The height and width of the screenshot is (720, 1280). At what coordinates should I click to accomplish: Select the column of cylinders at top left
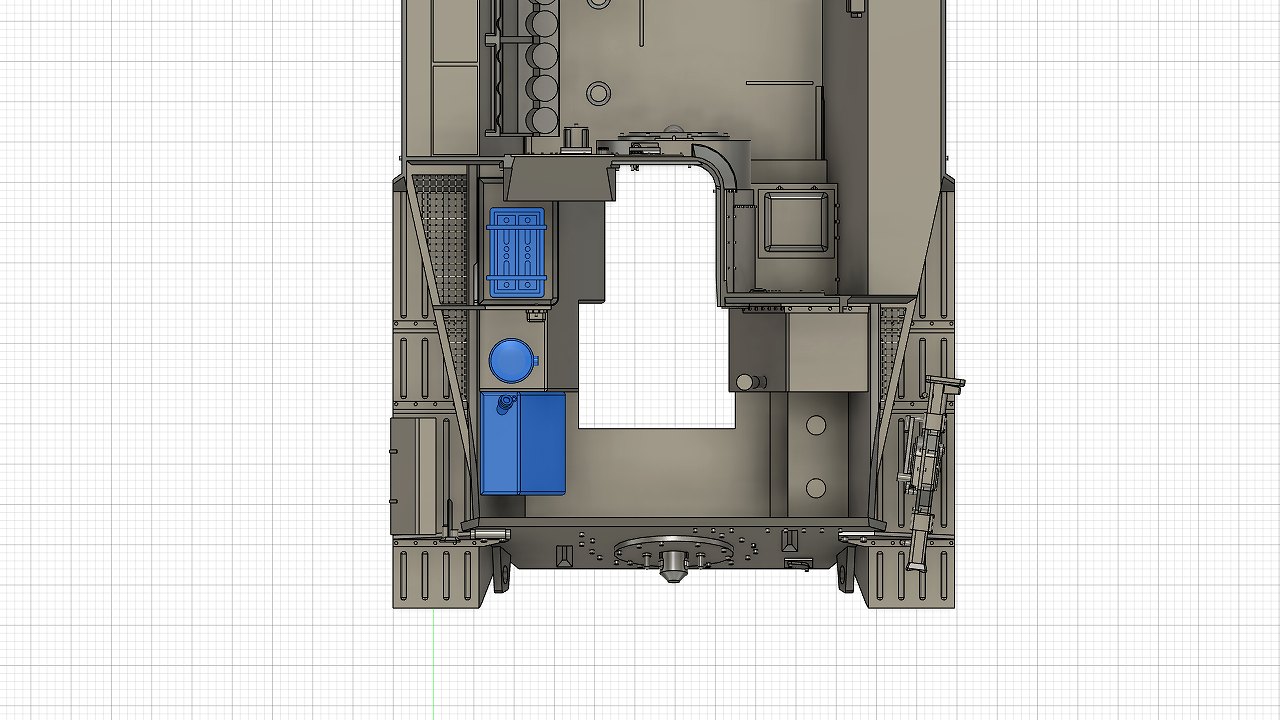coord(543,70)
